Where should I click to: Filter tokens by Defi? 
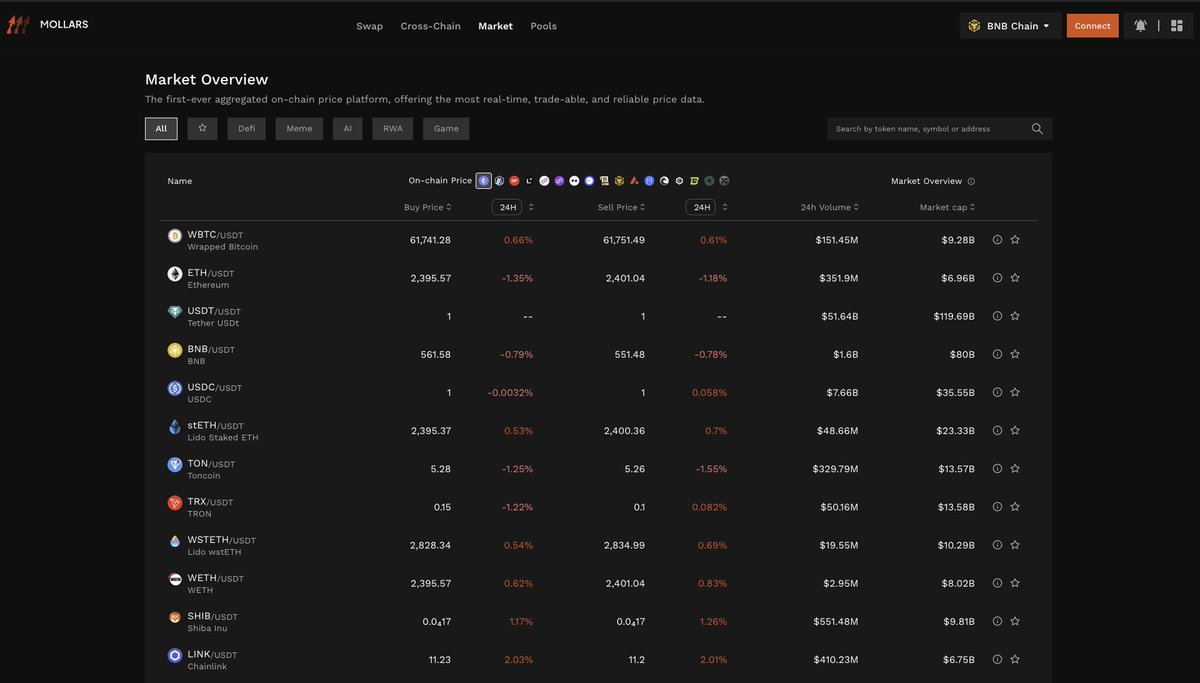click(x=246, y=128)
